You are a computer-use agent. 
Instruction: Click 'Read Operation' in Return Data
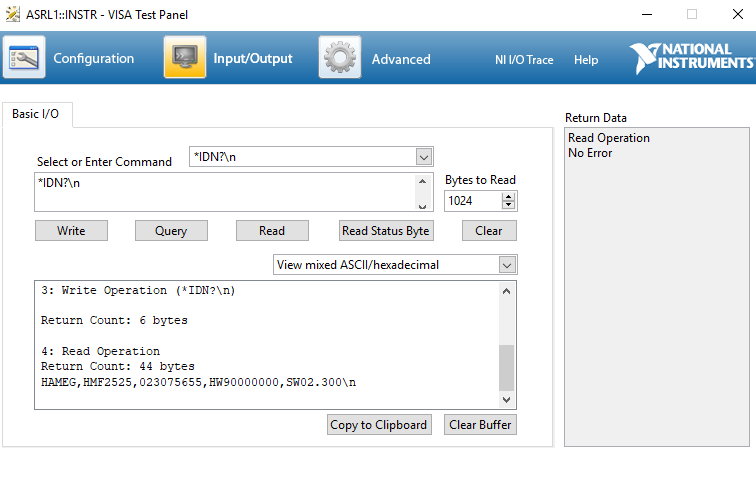(608, 138)
